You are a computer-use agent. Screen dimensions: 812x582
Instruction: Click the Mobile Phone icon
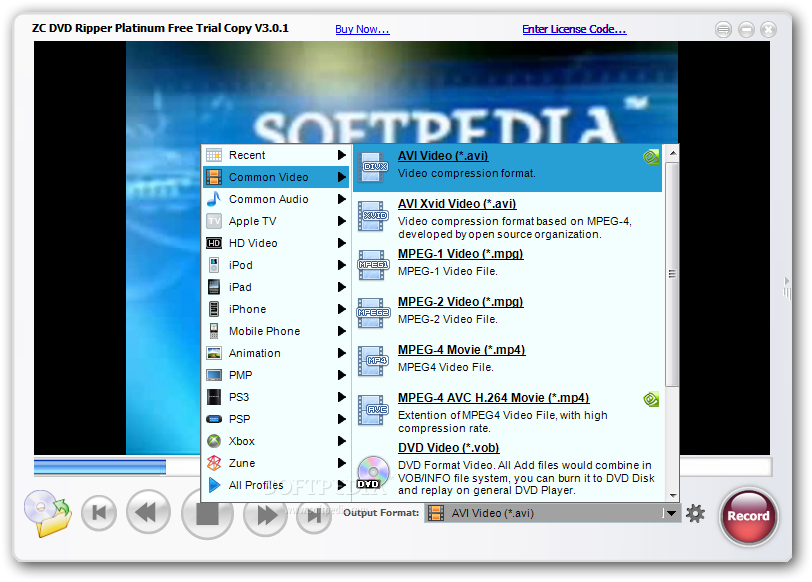click(x=214, y=331)
